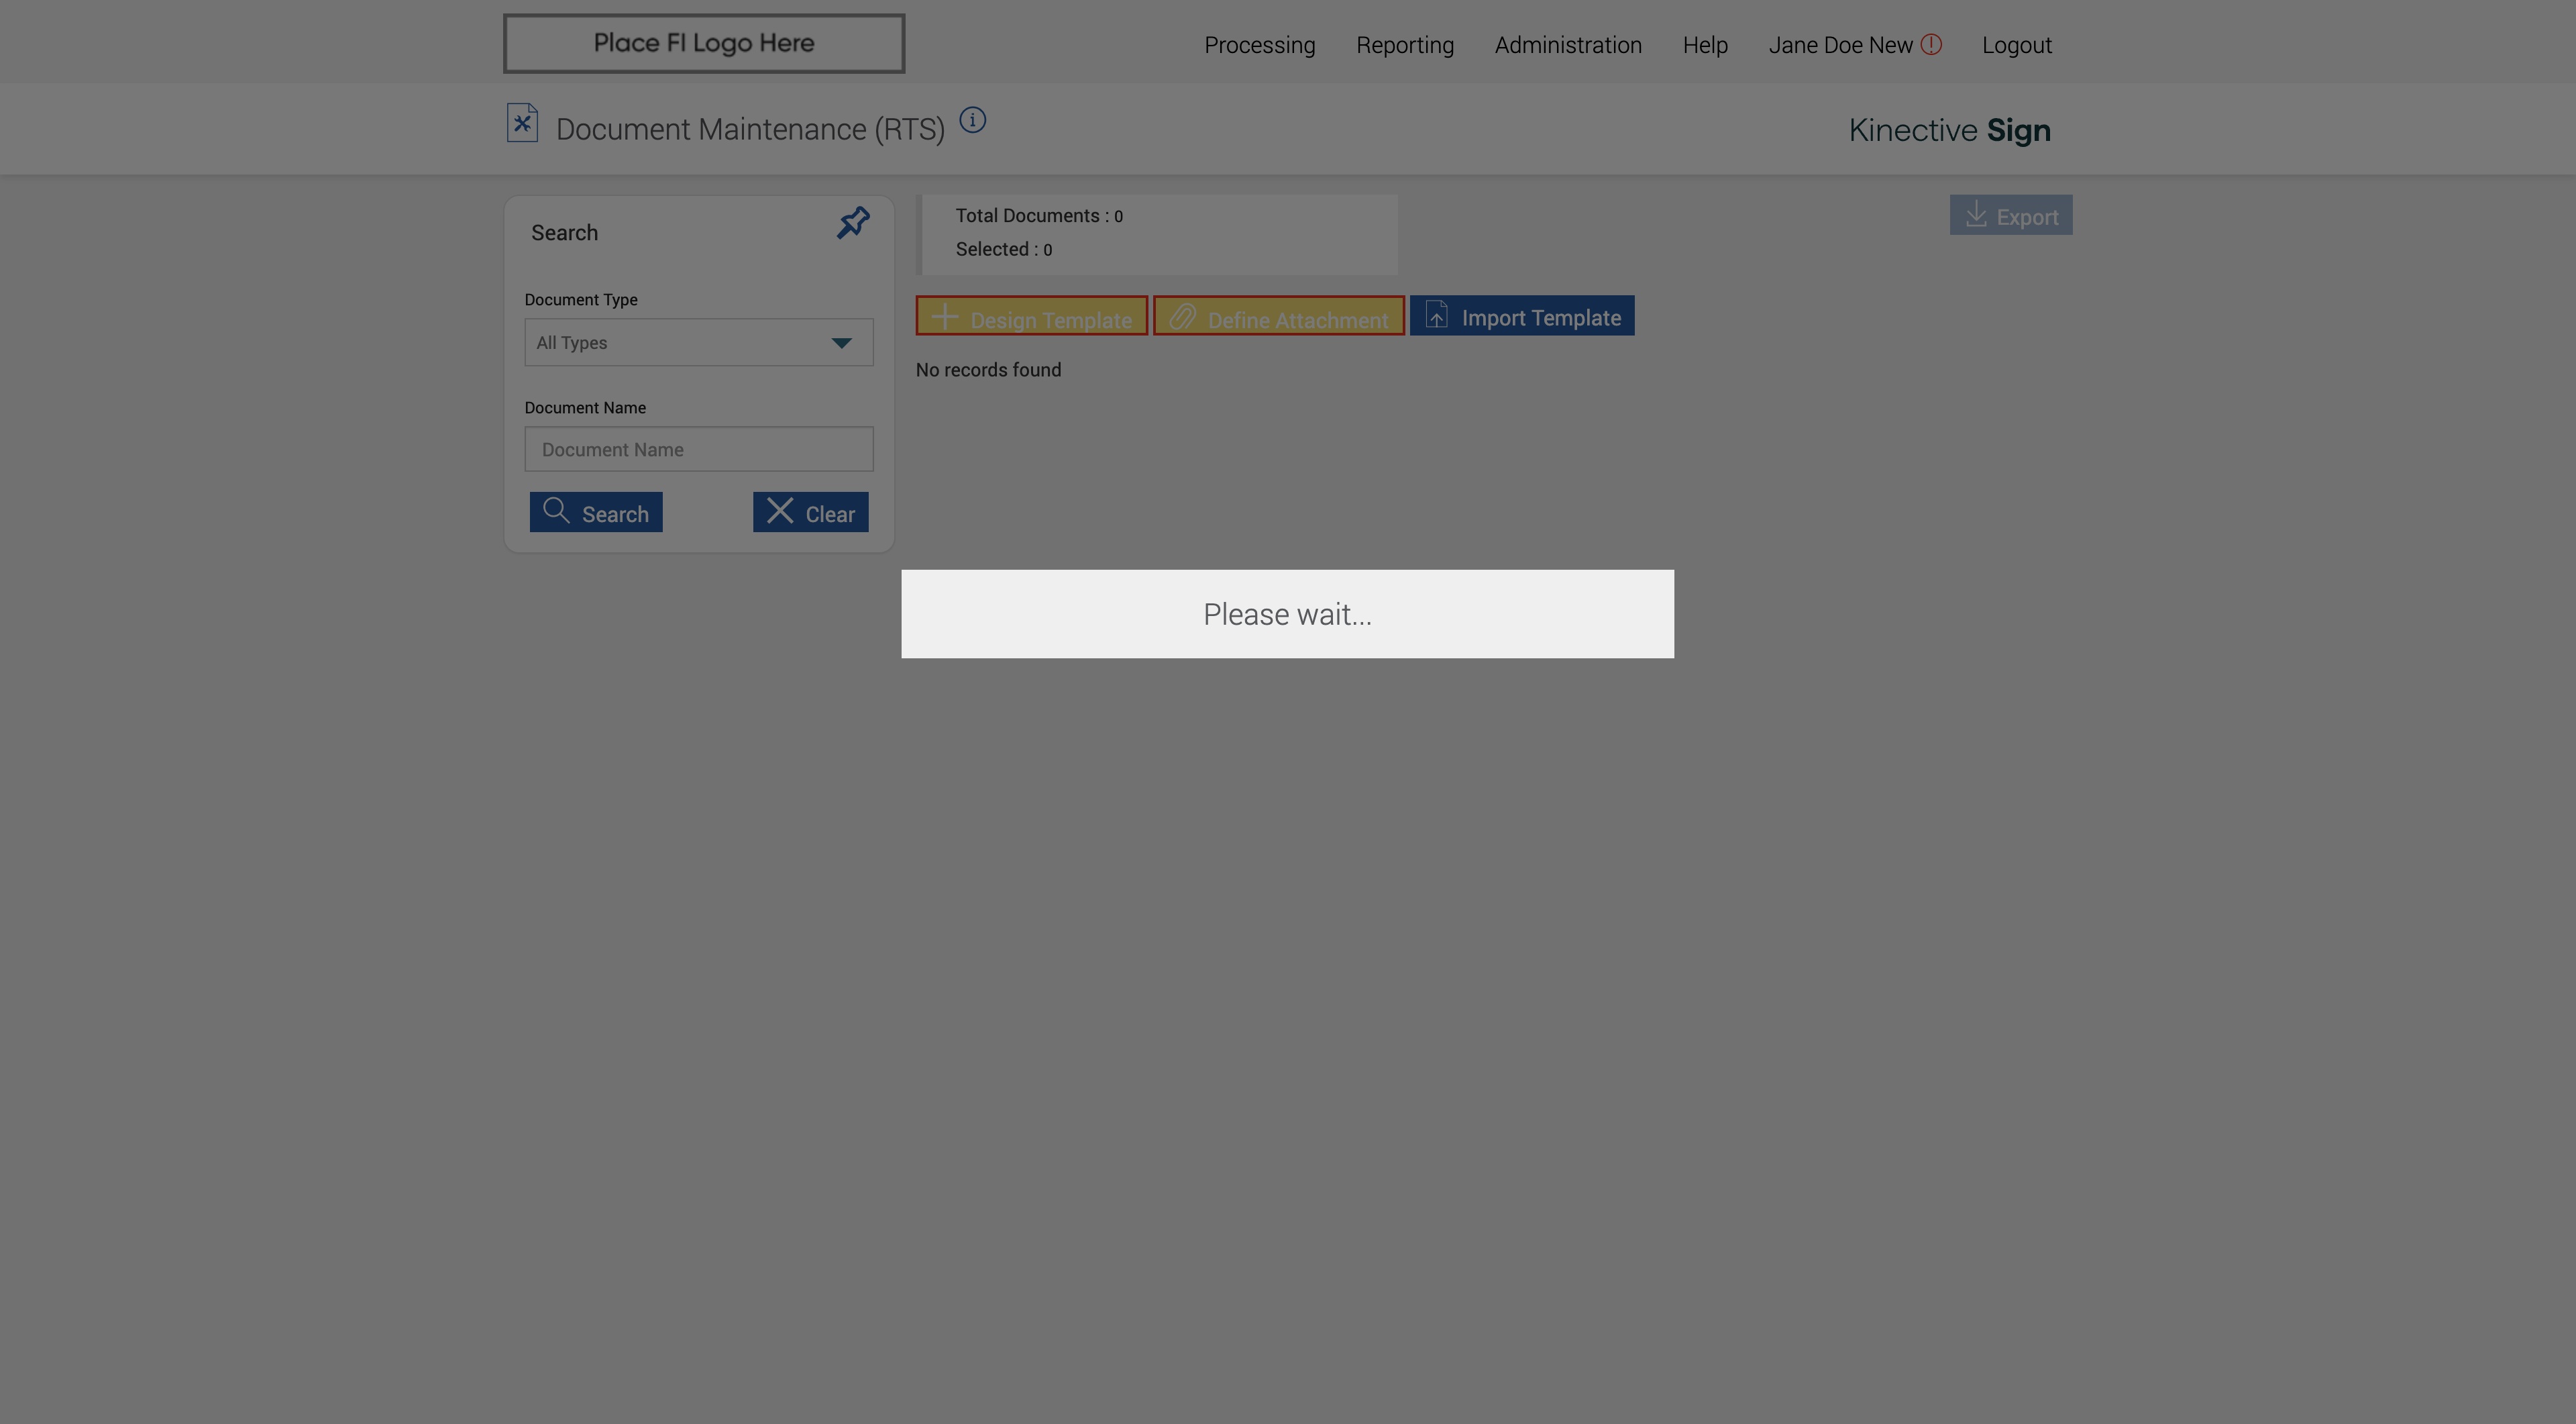Open the Reporting menu

(1404, 46)
